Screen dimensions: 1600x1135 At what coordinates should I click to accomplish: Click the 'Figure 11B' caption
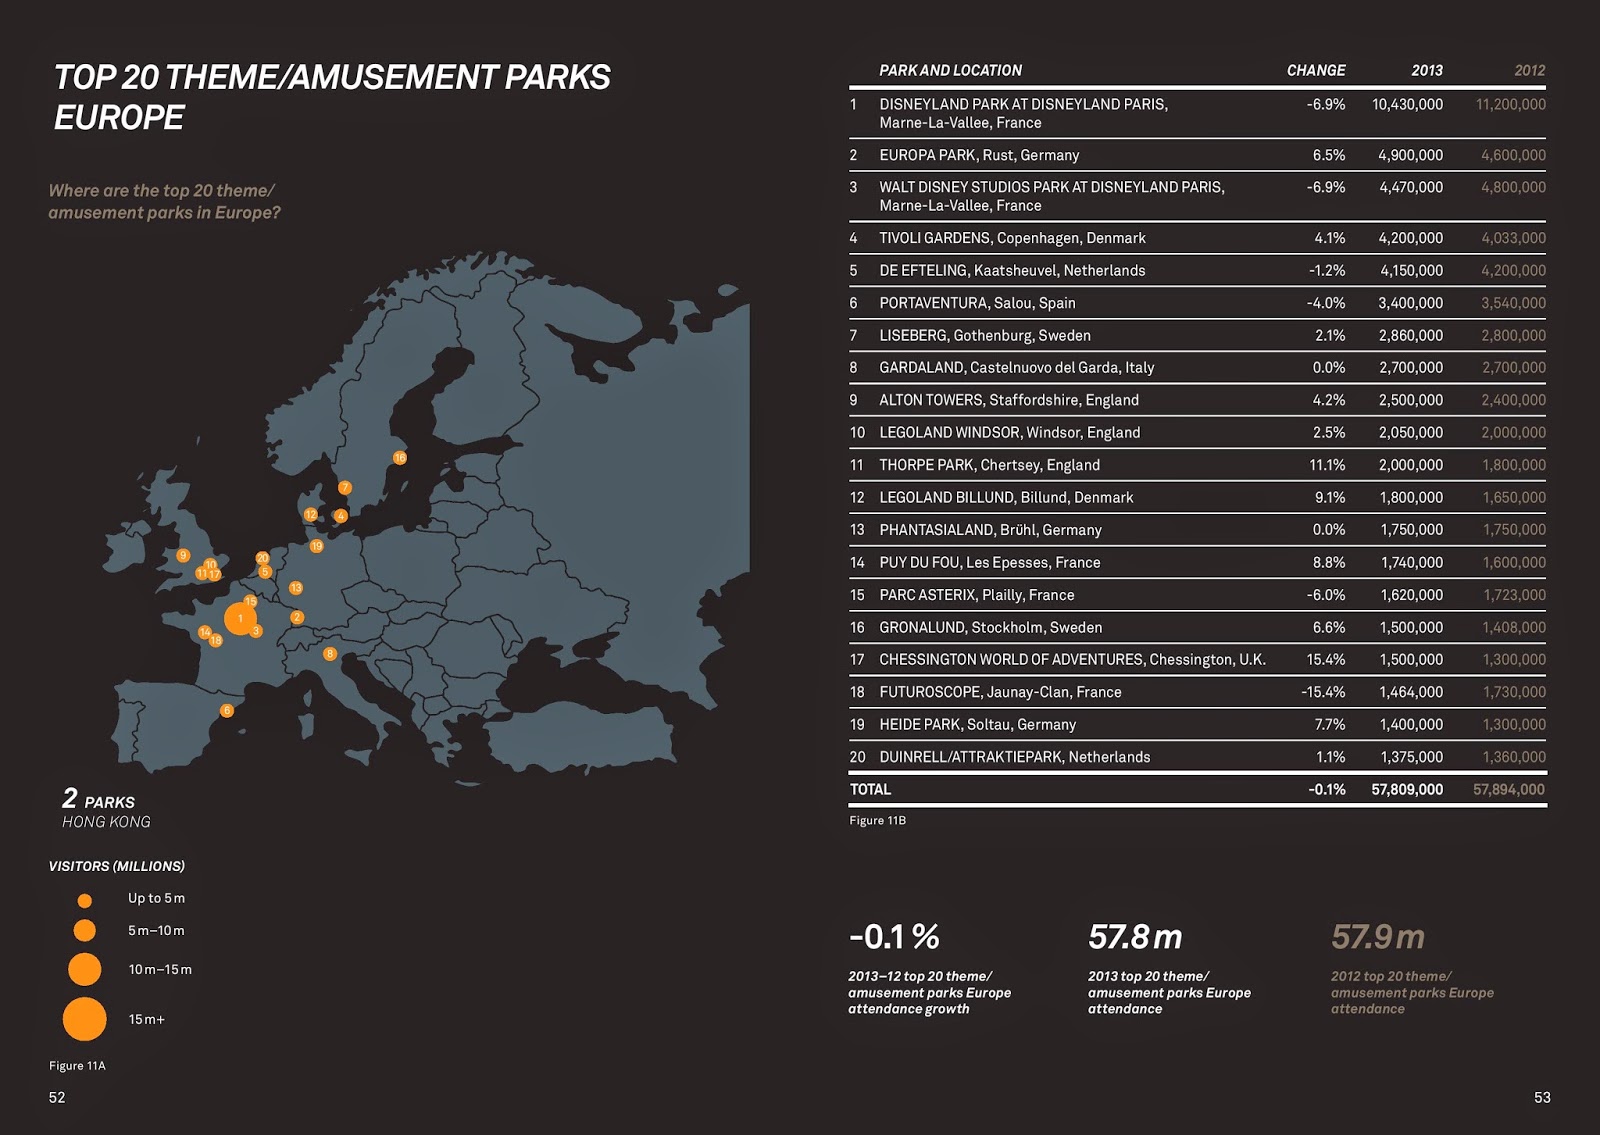[877, 820]
